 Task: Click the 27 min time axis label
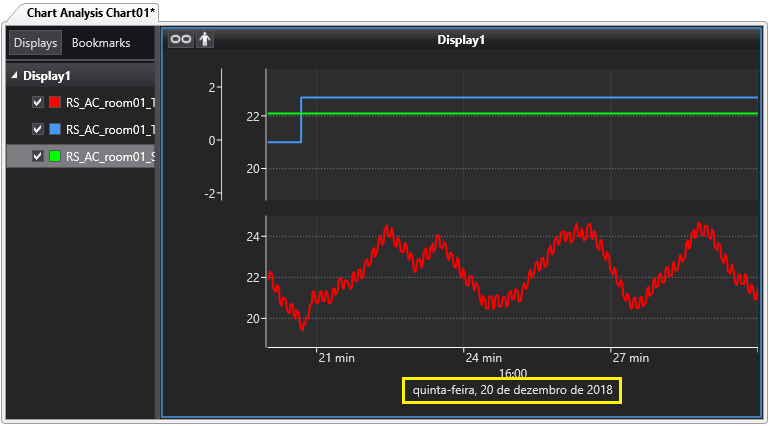pyautogui.click(x=630, y=357)
